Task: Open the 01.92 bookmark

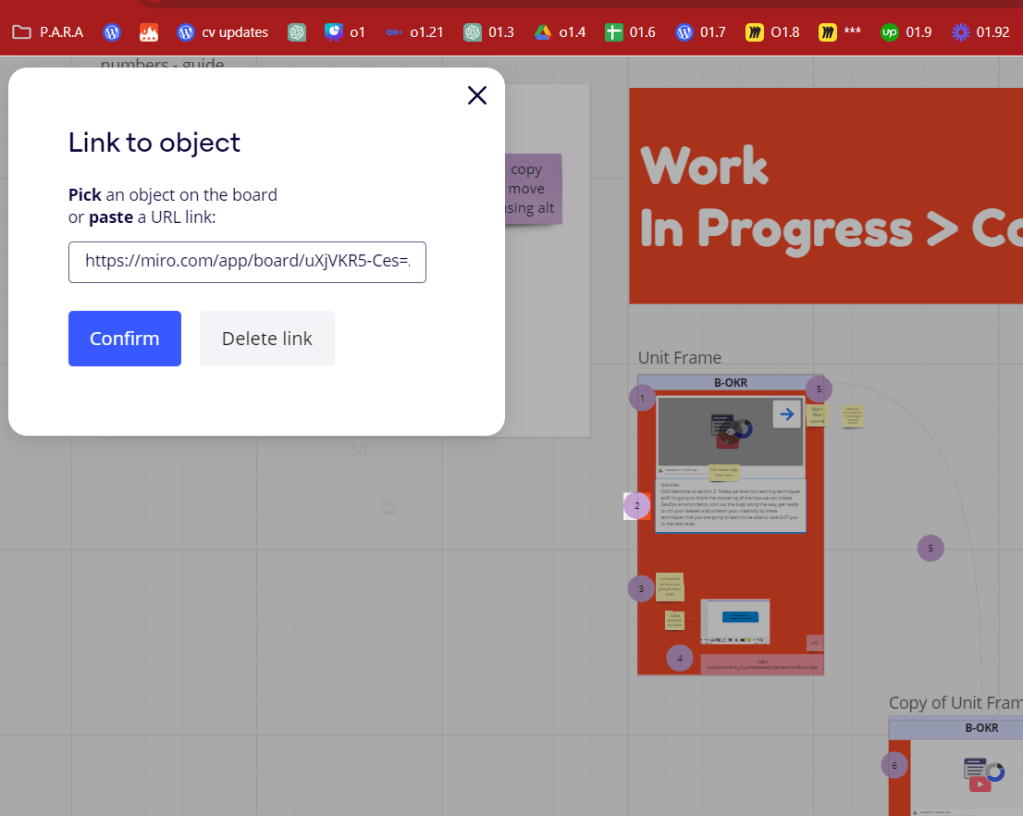Action: tap(981, 32)
